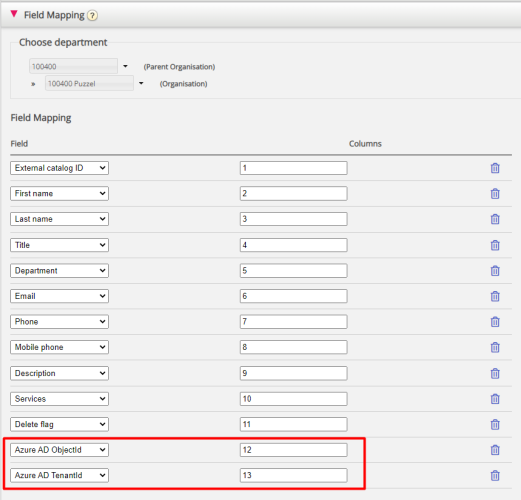Open the Field Mapping help icon

pyautogui.click(x=92, y=15)
